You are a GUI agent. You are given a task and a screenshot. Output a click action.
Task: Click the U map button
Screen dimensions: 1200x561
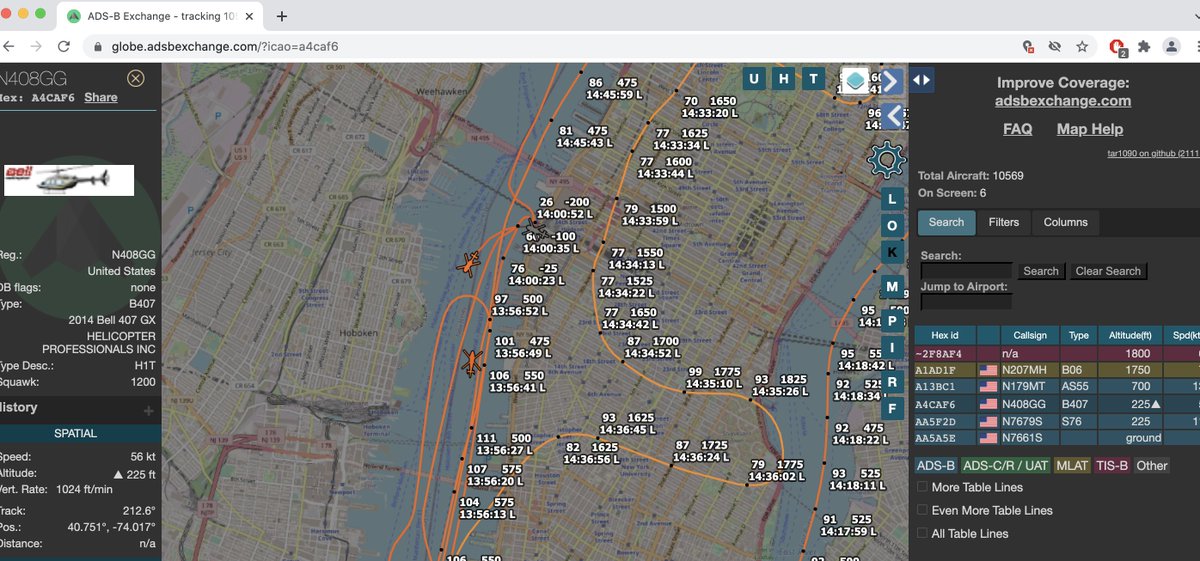click(x=754, y=79)
